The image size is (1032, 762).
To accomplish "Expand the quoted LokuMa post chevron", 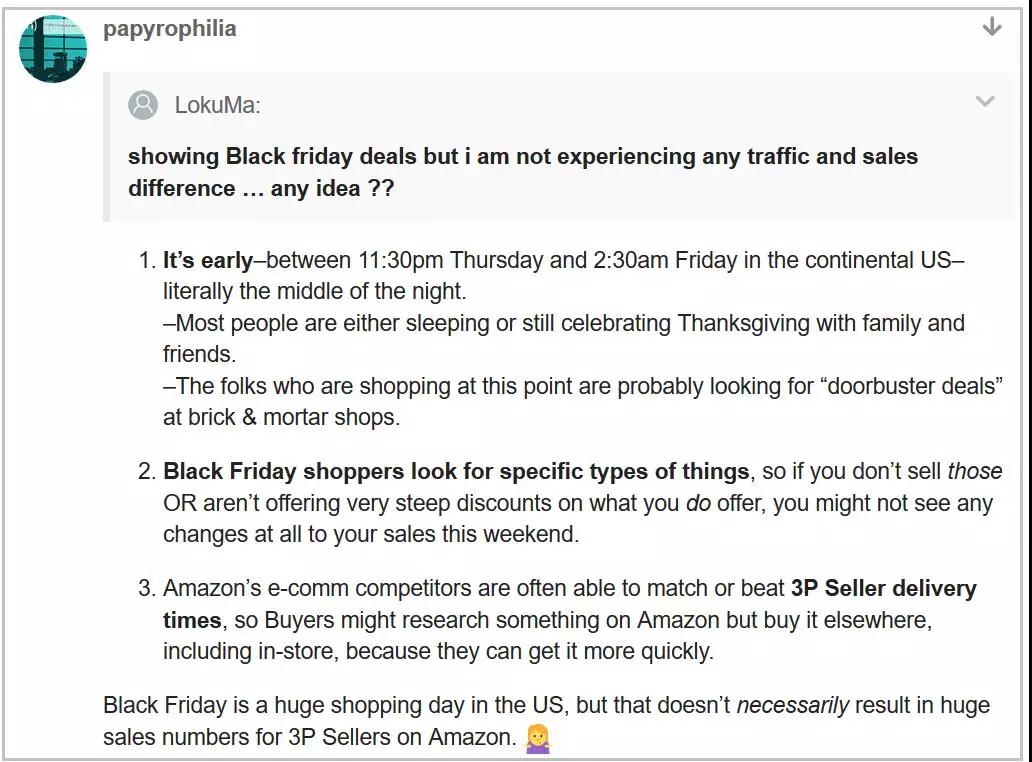I will (x=985, y=101).
